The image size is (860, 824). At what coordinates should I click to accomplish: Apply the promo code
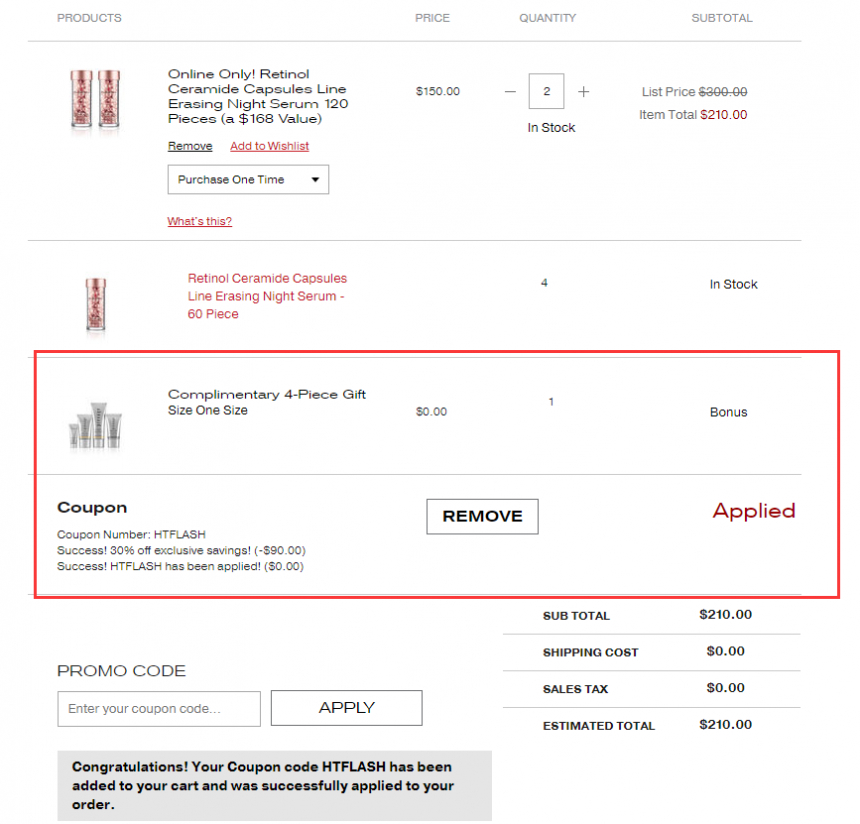click(x=347, y=708)
